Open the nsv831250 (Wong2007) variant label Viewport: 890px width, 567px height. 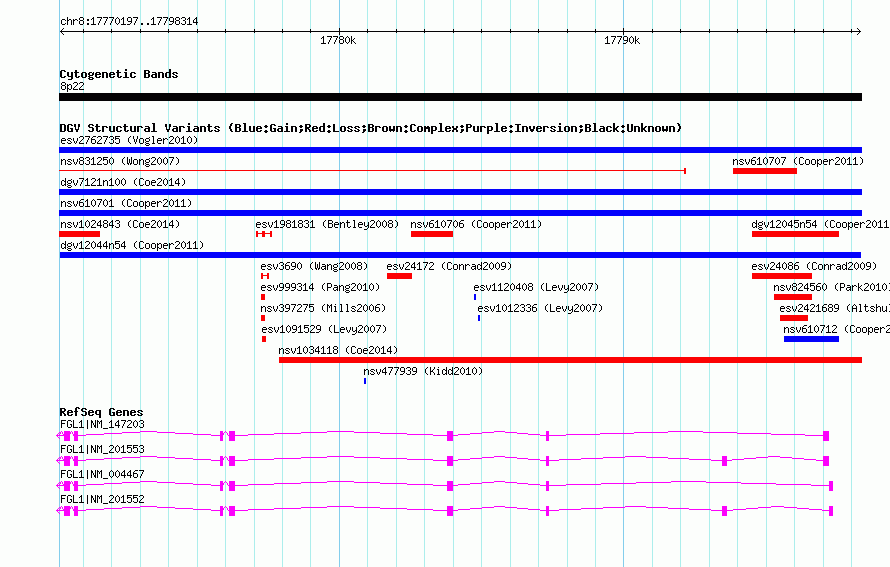120,161
